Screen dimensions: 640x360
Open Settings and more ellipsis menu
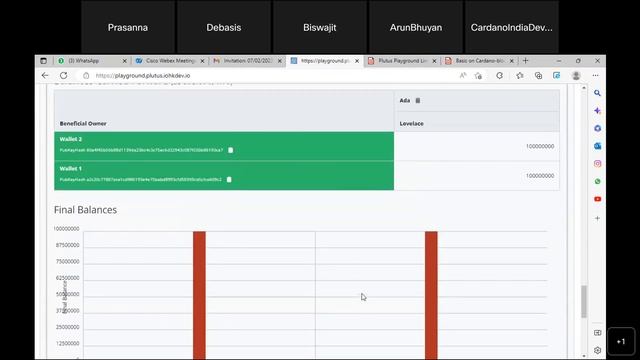596,76
